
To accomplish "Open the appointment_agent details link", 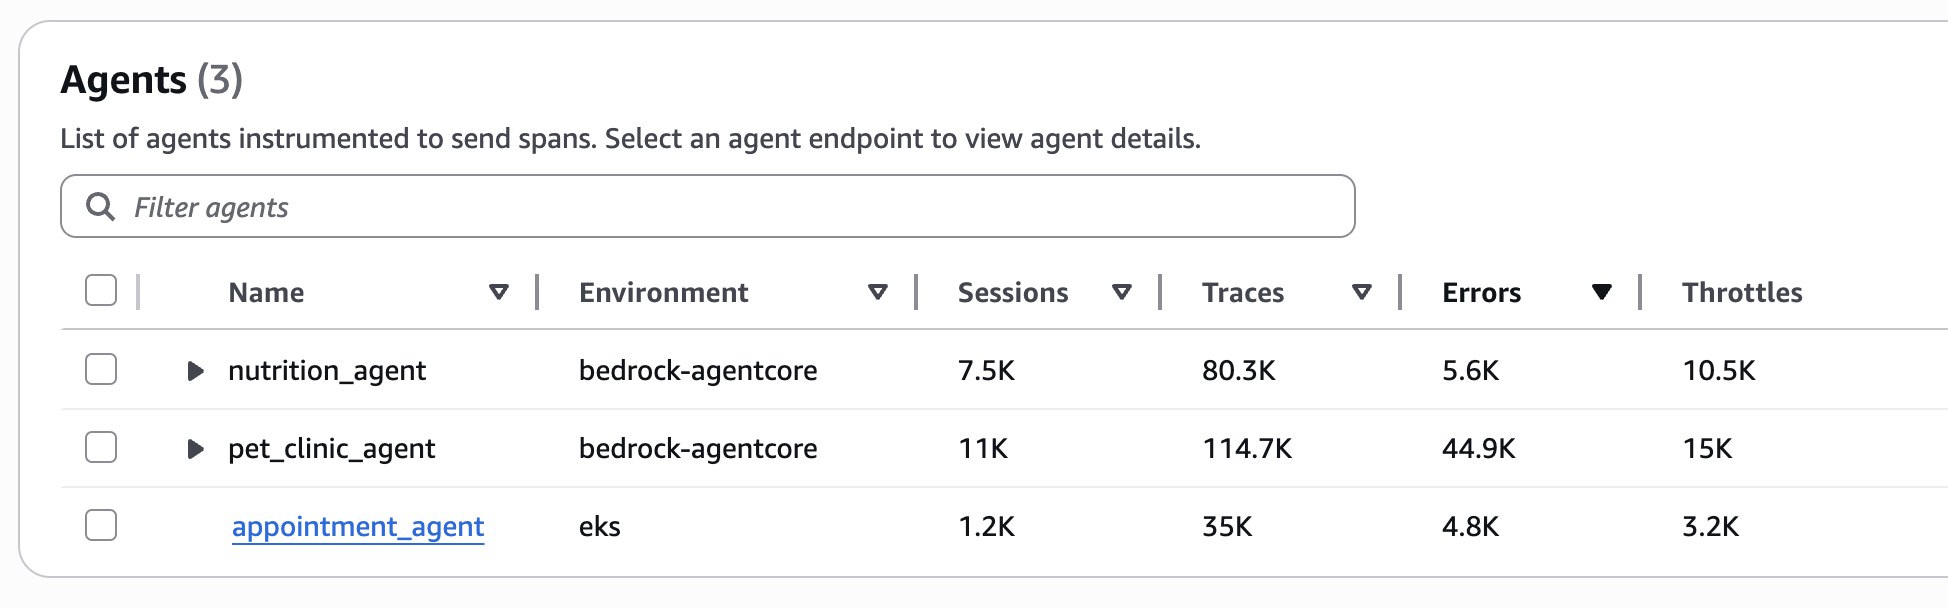I will (x=357, y=526).
